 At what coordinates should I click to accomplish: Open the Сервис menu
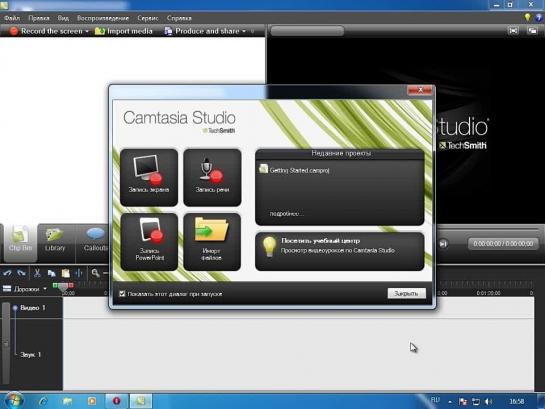[148, 18]
